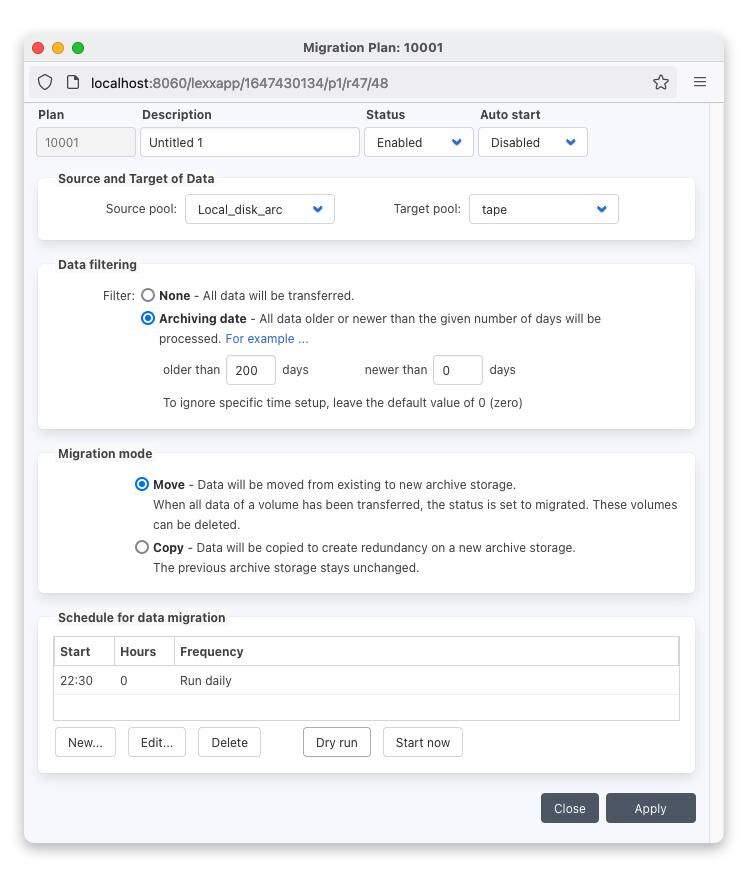Click the older than days field
The height and width of the screenshot is (877, 748).
[x=250, y=369]
